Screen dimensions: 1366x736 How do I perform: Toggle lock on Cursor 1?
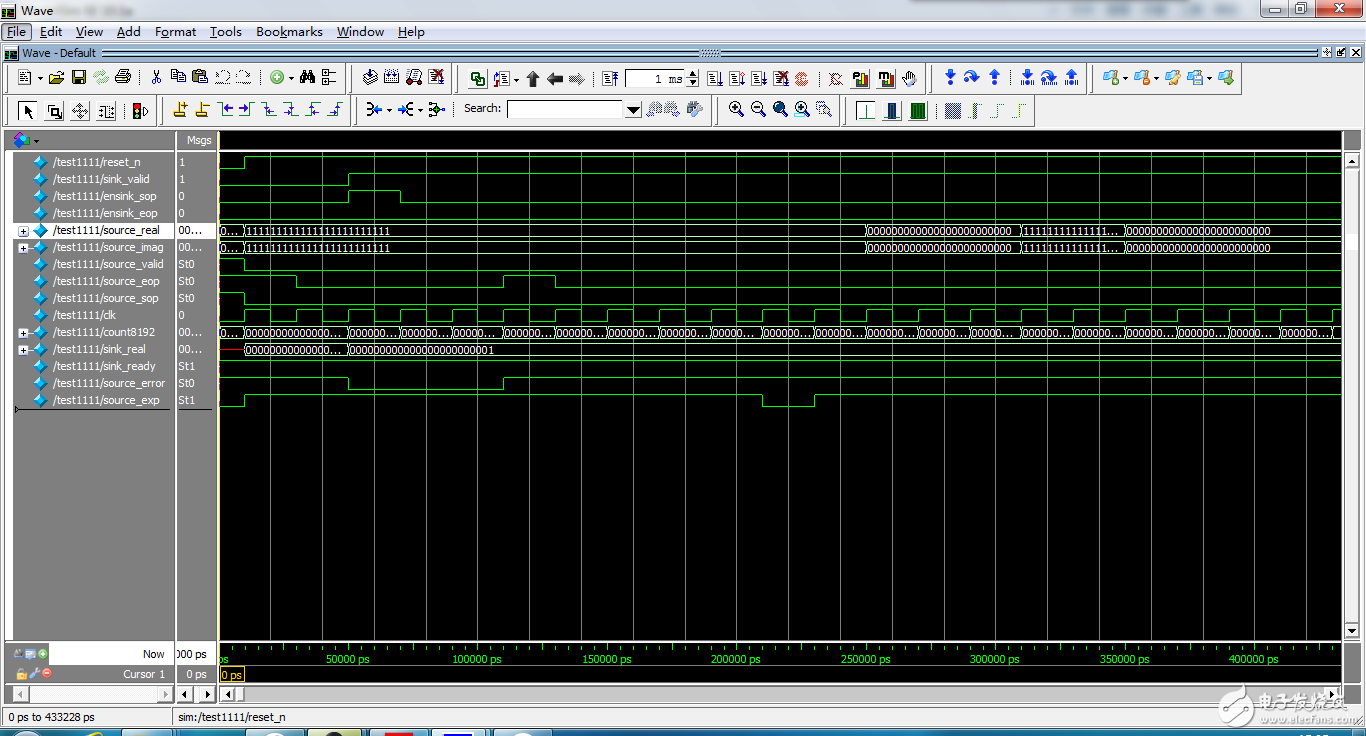pos(21,674)
